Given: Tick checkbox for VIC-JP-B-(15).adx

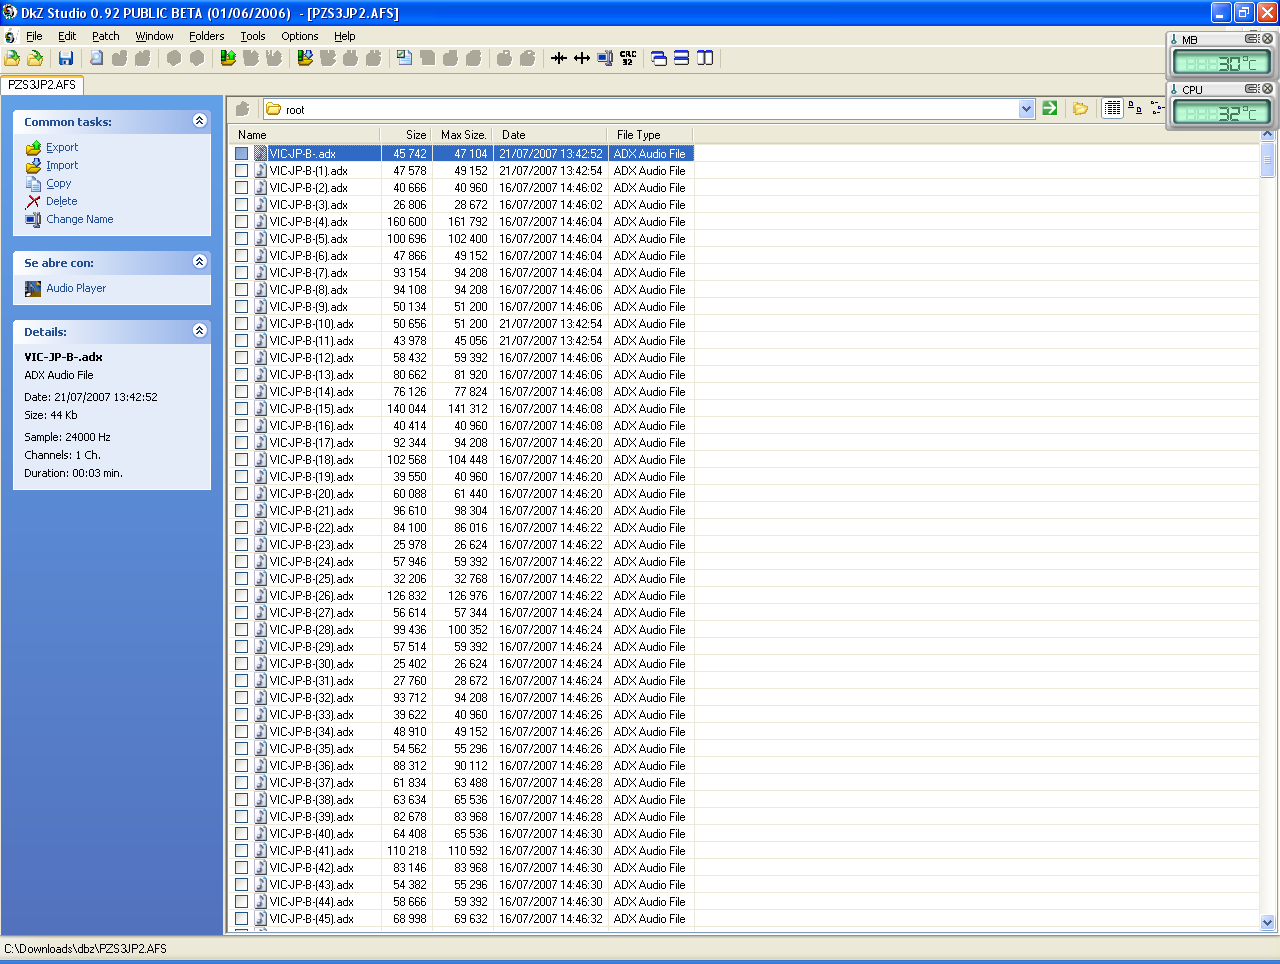Looking at the screenshot, I should 242,409.
